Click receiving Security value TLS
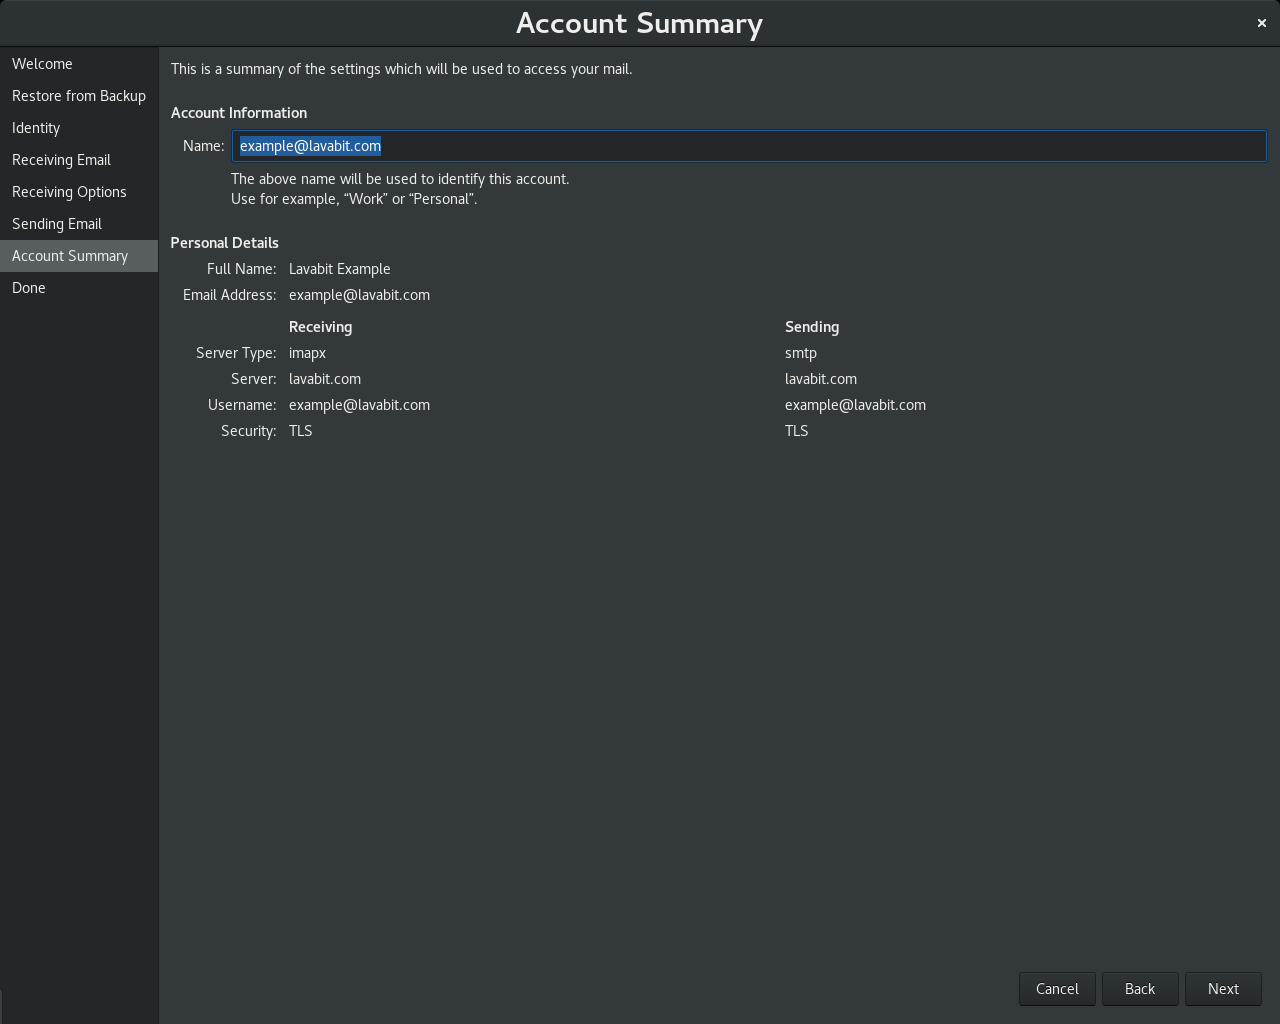This screenshot has width=1280, height=1024. pyautogui.click(x=301, y=431)
